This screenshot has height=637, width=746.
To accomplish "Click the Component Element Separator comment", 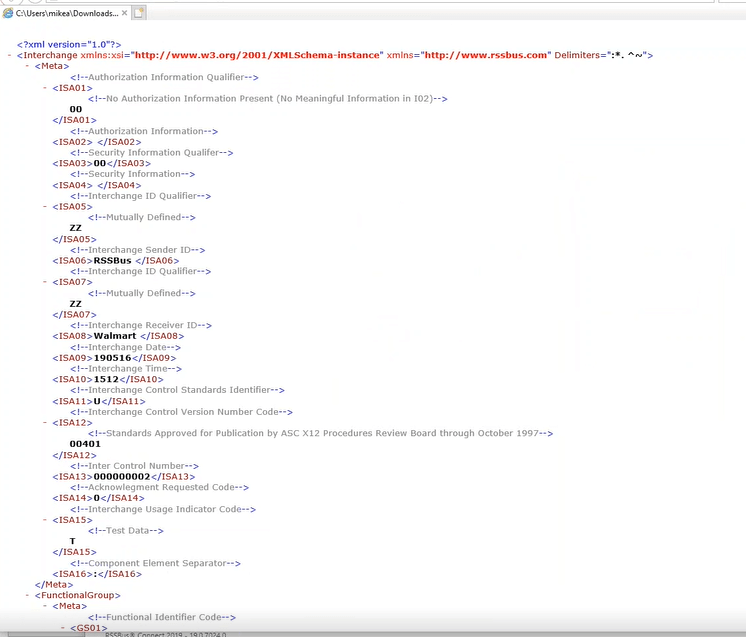I will click(x=156, y=563).
